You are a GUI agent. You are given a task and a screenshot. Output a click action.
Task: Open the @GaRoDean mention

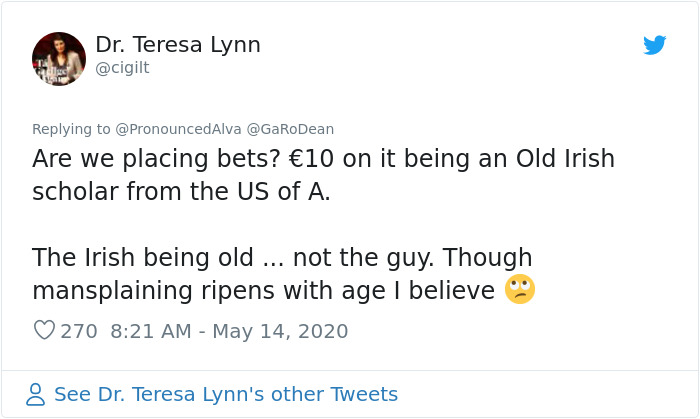290,129
